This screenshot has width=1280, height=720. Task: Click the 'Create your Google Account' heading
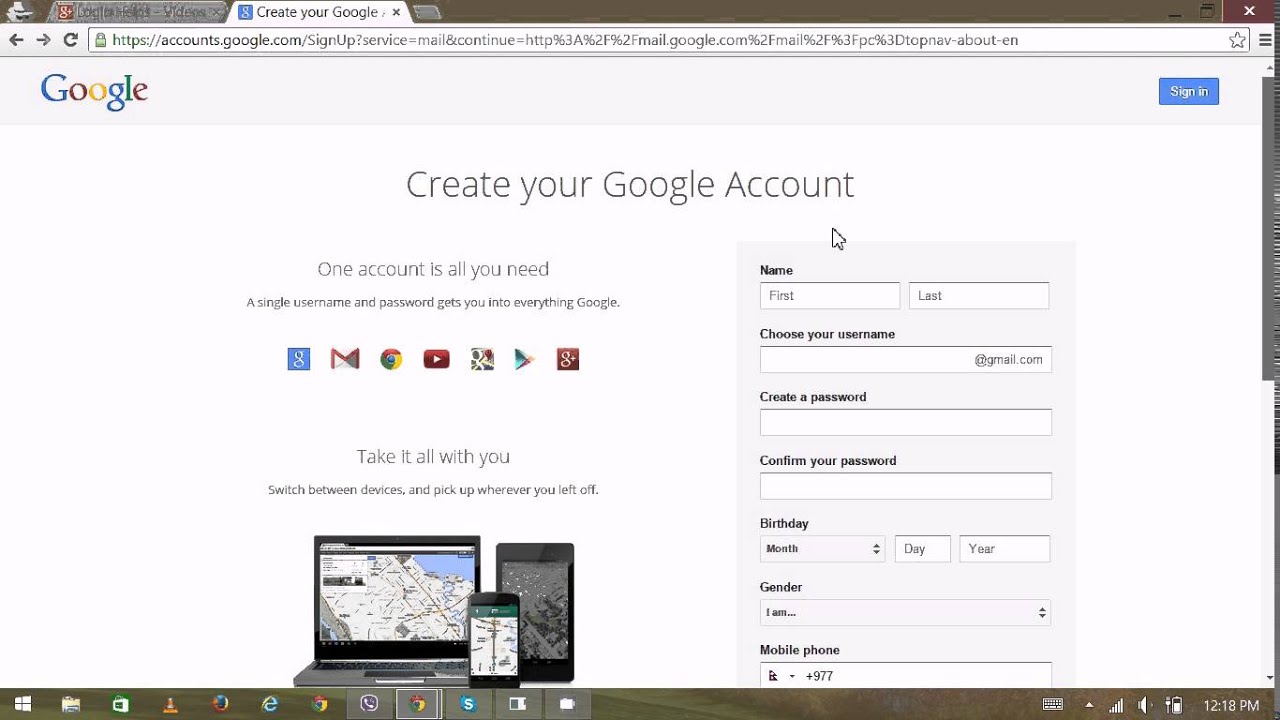pos(630,184)
